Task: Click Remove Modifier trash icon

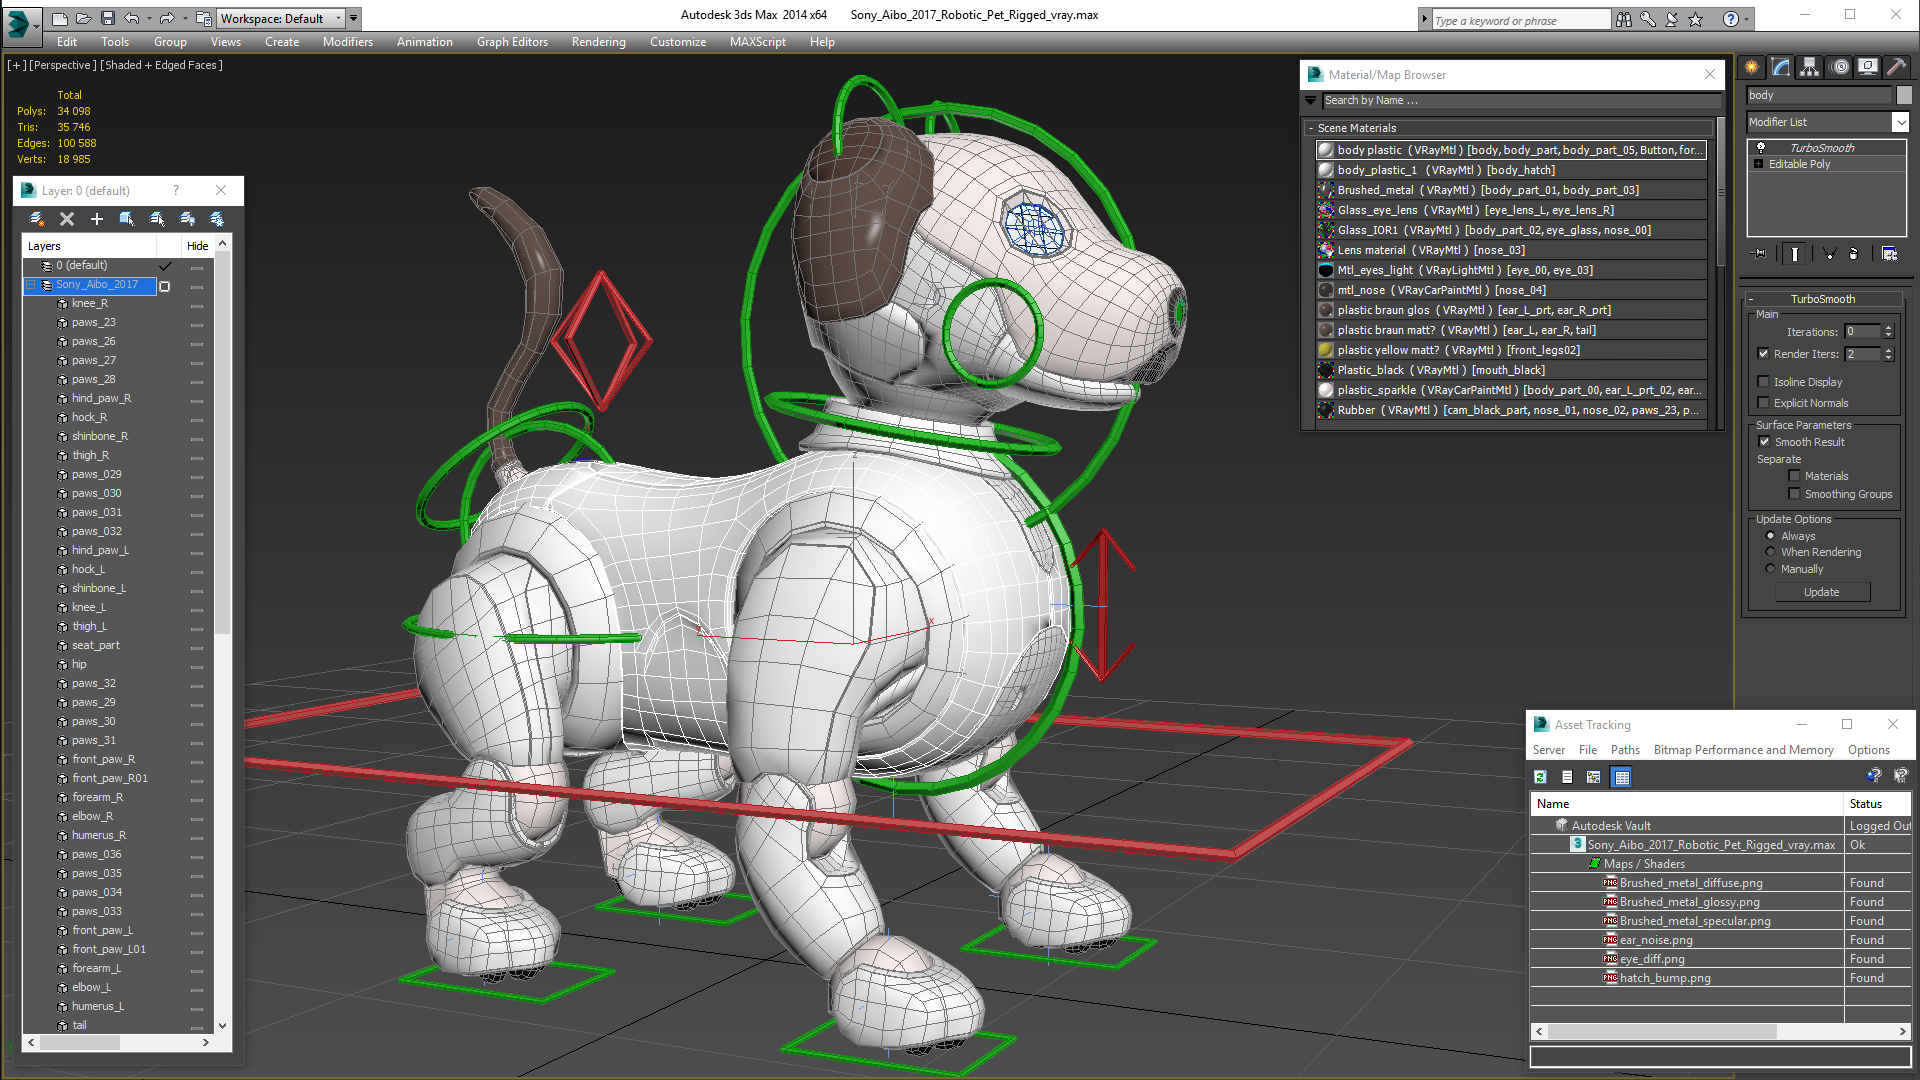Action: (x=1854, y=254)
